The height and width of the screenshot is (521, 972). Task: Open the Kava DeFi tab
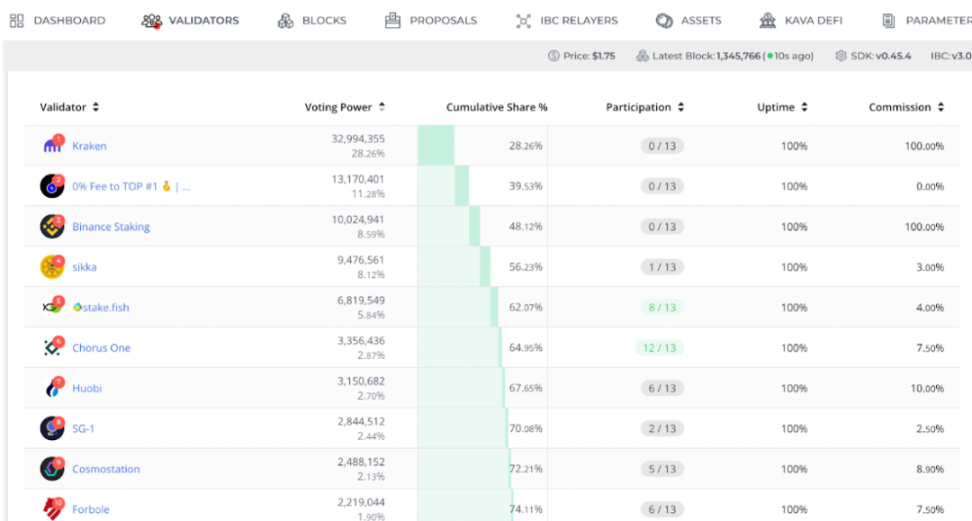[x=801, y=20]
